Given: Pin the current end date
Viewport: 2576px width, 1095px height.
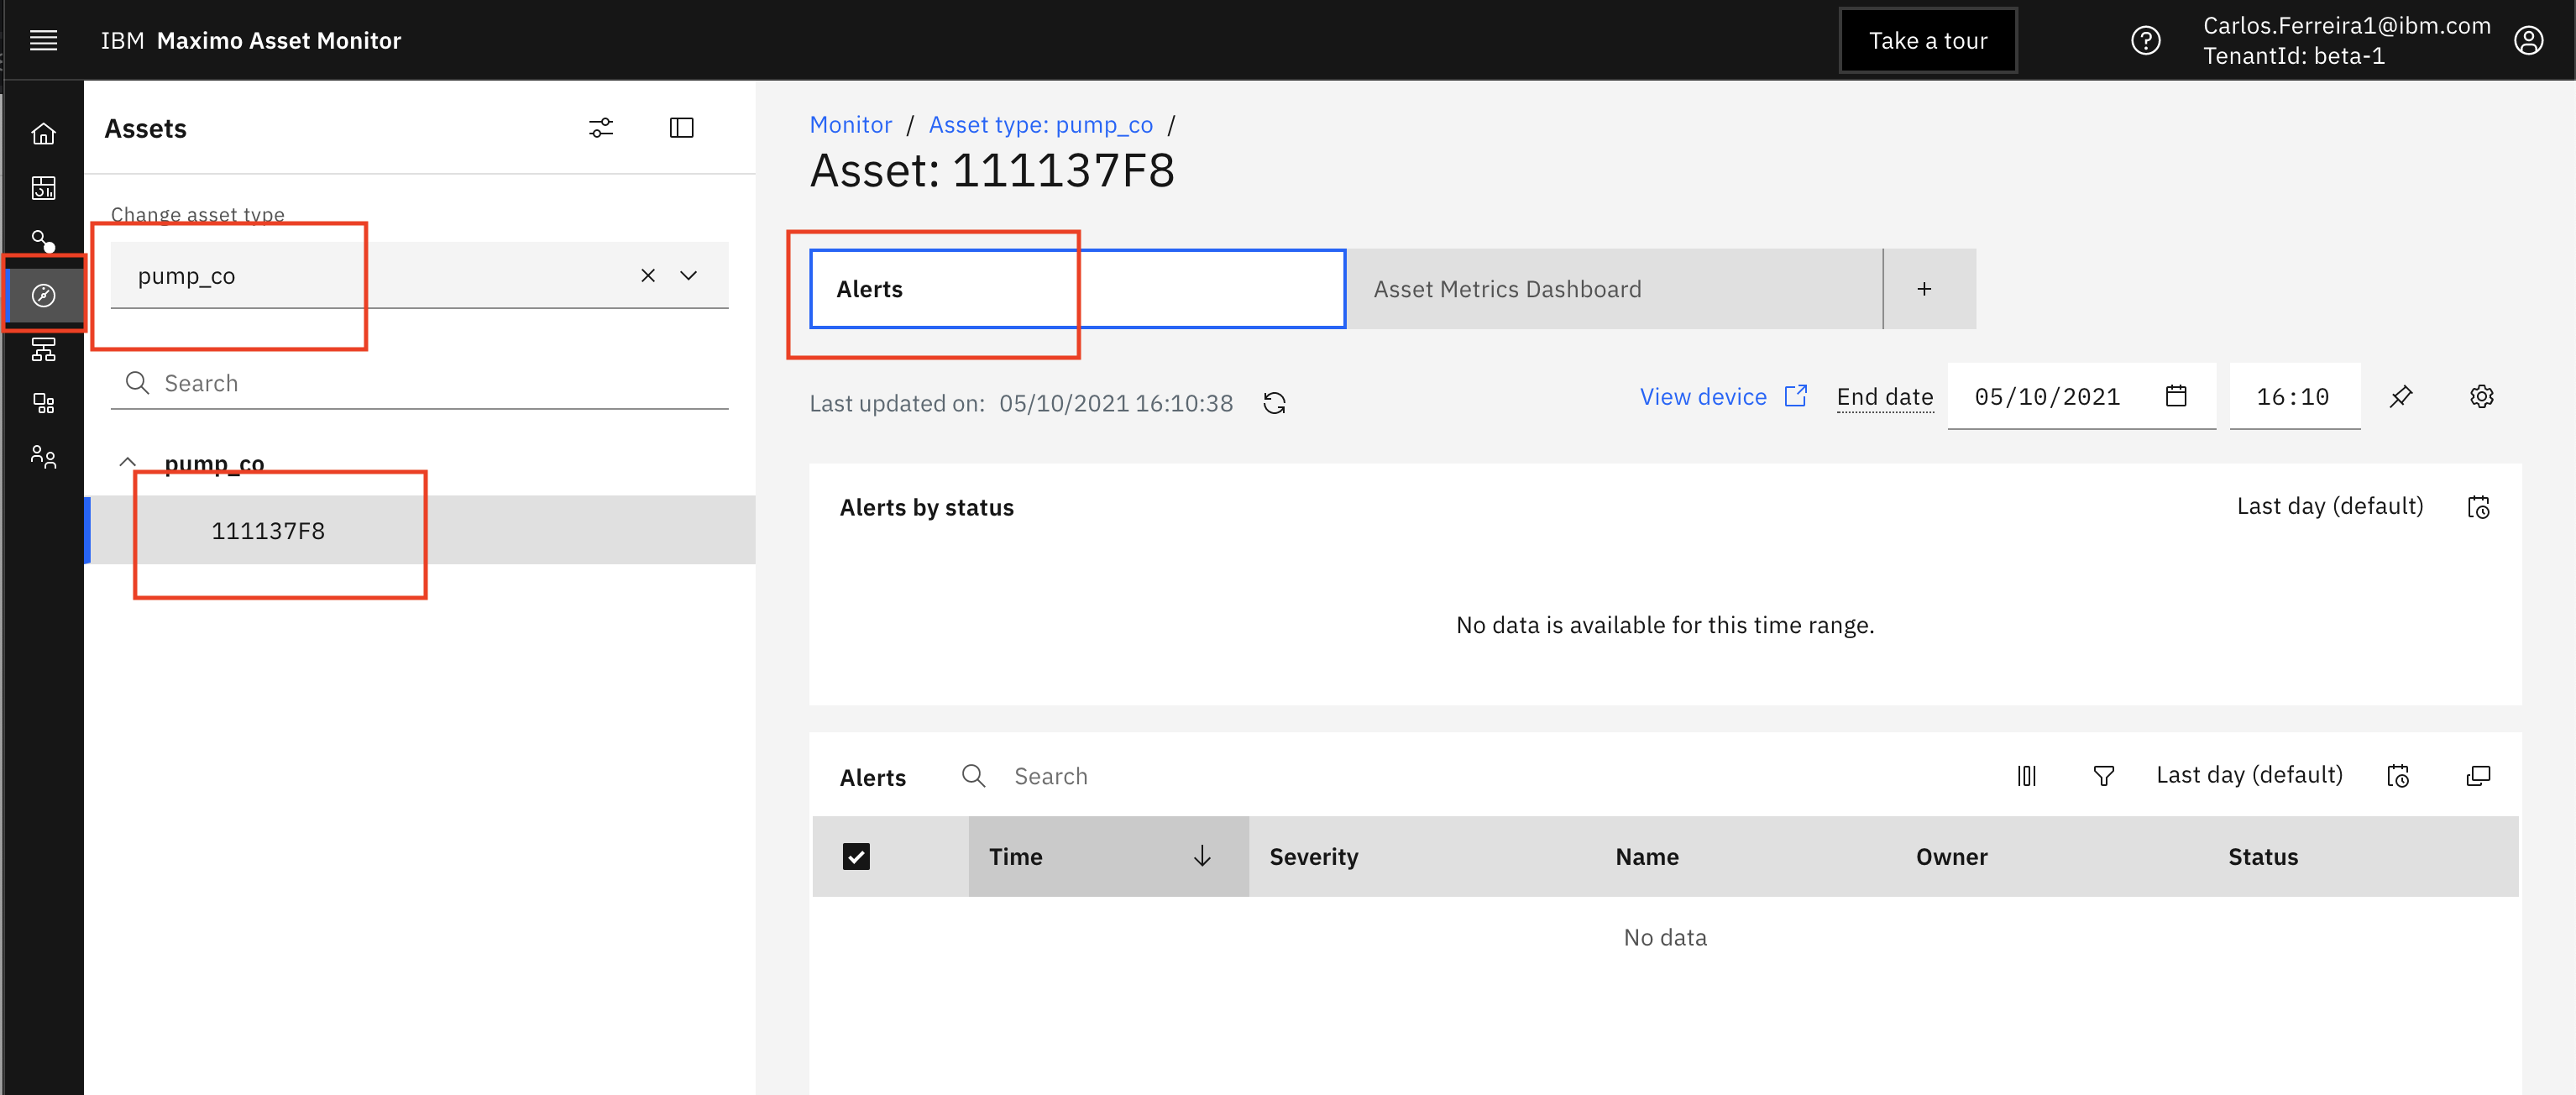Looking at the screenshot, I should pyautogui.click(x=2401, y=397).
